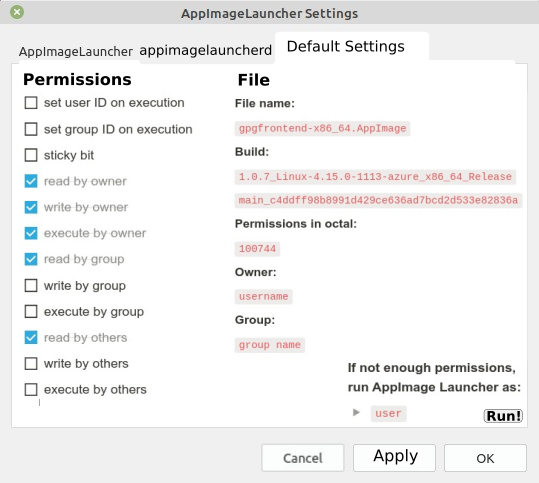Check set group ID on execution
539x483 pixels.
point(31,129)
